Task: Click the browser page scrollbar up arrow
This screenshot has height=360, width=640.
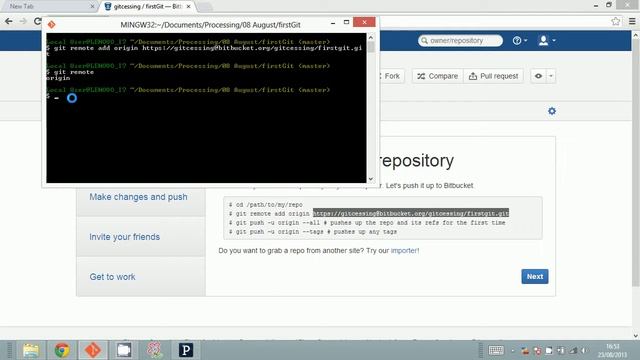Action: coord(636,36)
